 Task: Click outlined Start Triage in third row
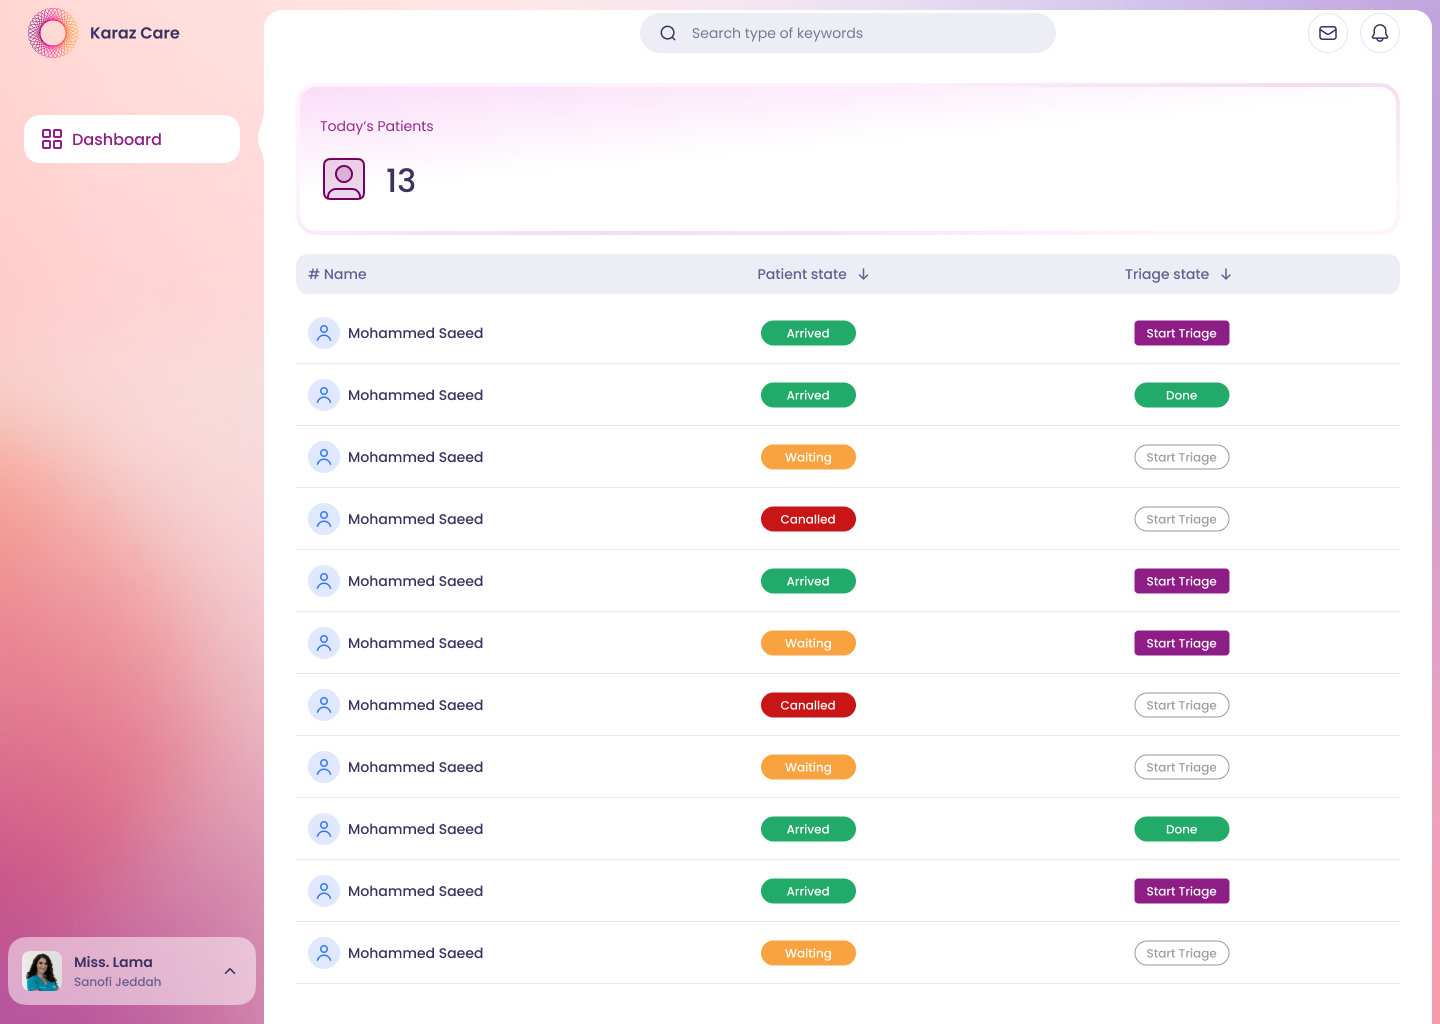point(1181,457)
